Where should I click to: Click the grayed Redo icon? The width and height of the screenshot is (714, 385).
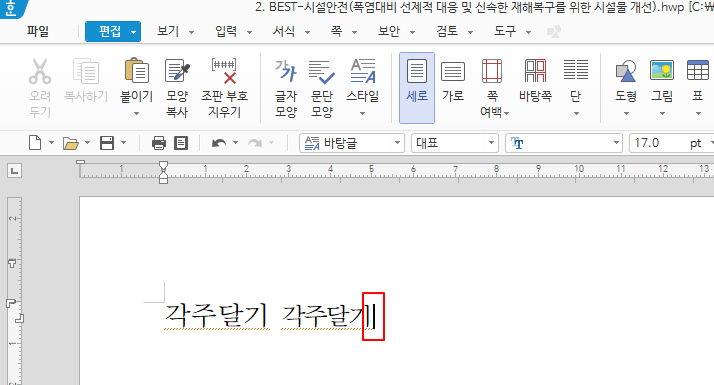pos(255,143)
